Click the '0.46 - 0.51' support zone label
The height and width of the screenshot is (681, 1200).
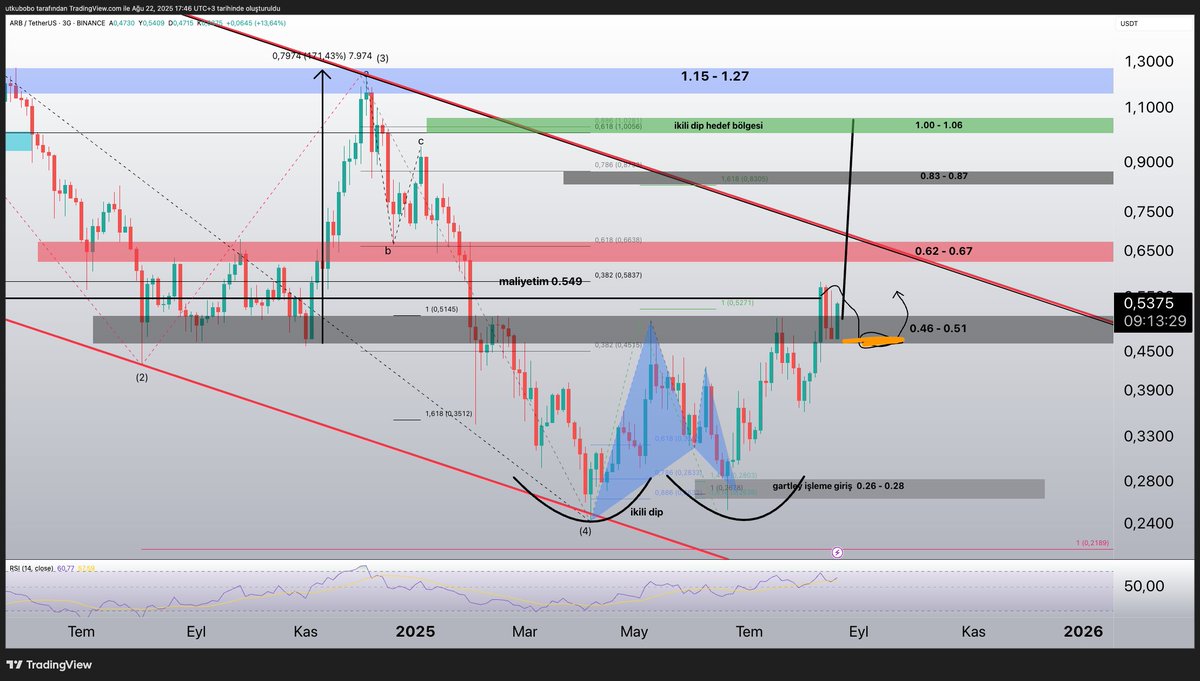pyautogui.click(x=937, y=327)
